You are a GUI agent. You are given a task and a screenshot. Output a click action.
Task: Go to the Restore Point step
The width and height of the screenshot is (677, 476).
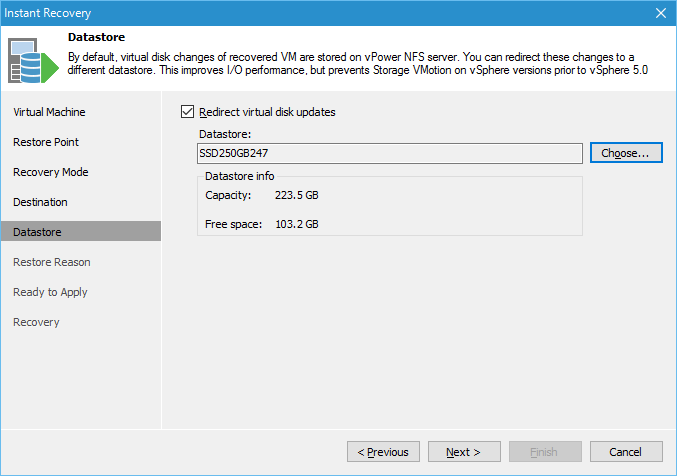(46, 142)
